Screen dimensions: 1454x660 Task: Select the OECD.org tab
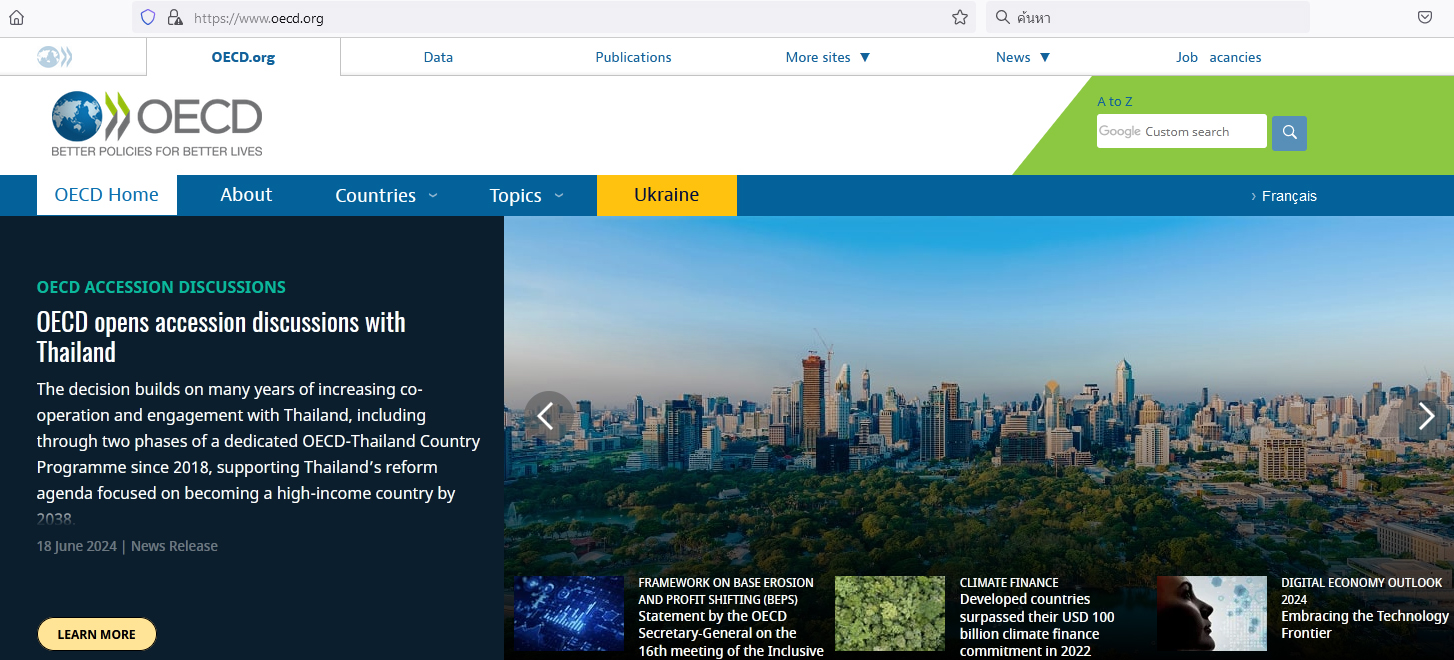coord(243,57)
